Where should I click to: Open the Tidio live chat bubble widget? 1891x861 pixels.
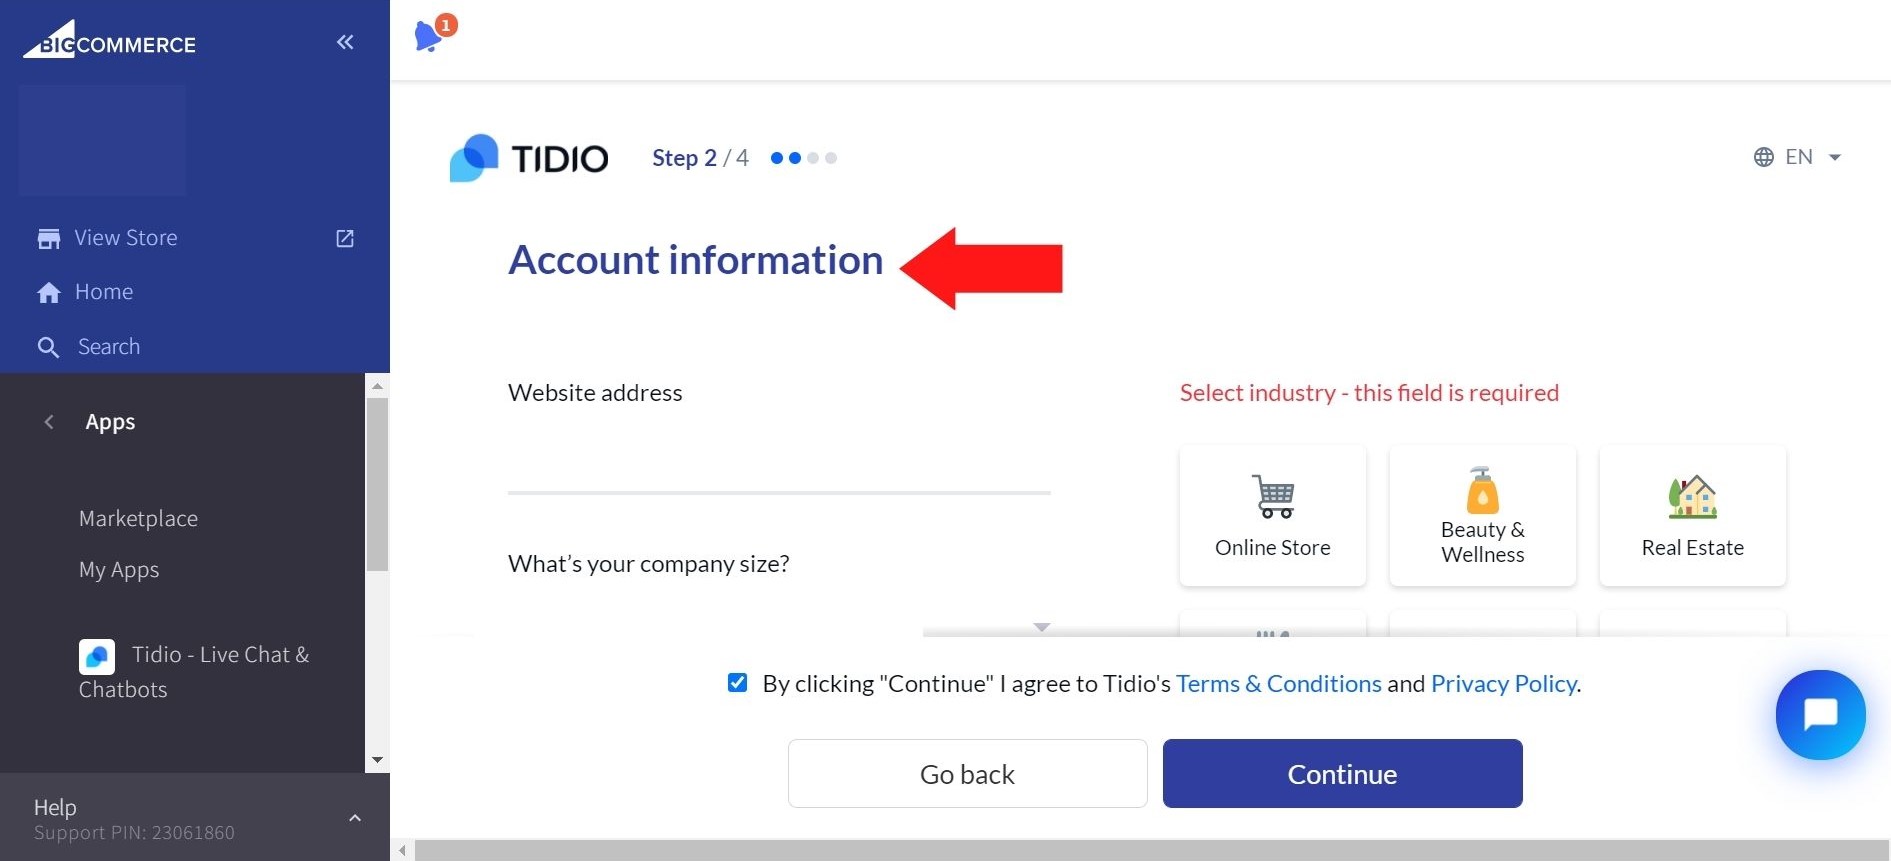[1820, 714]
